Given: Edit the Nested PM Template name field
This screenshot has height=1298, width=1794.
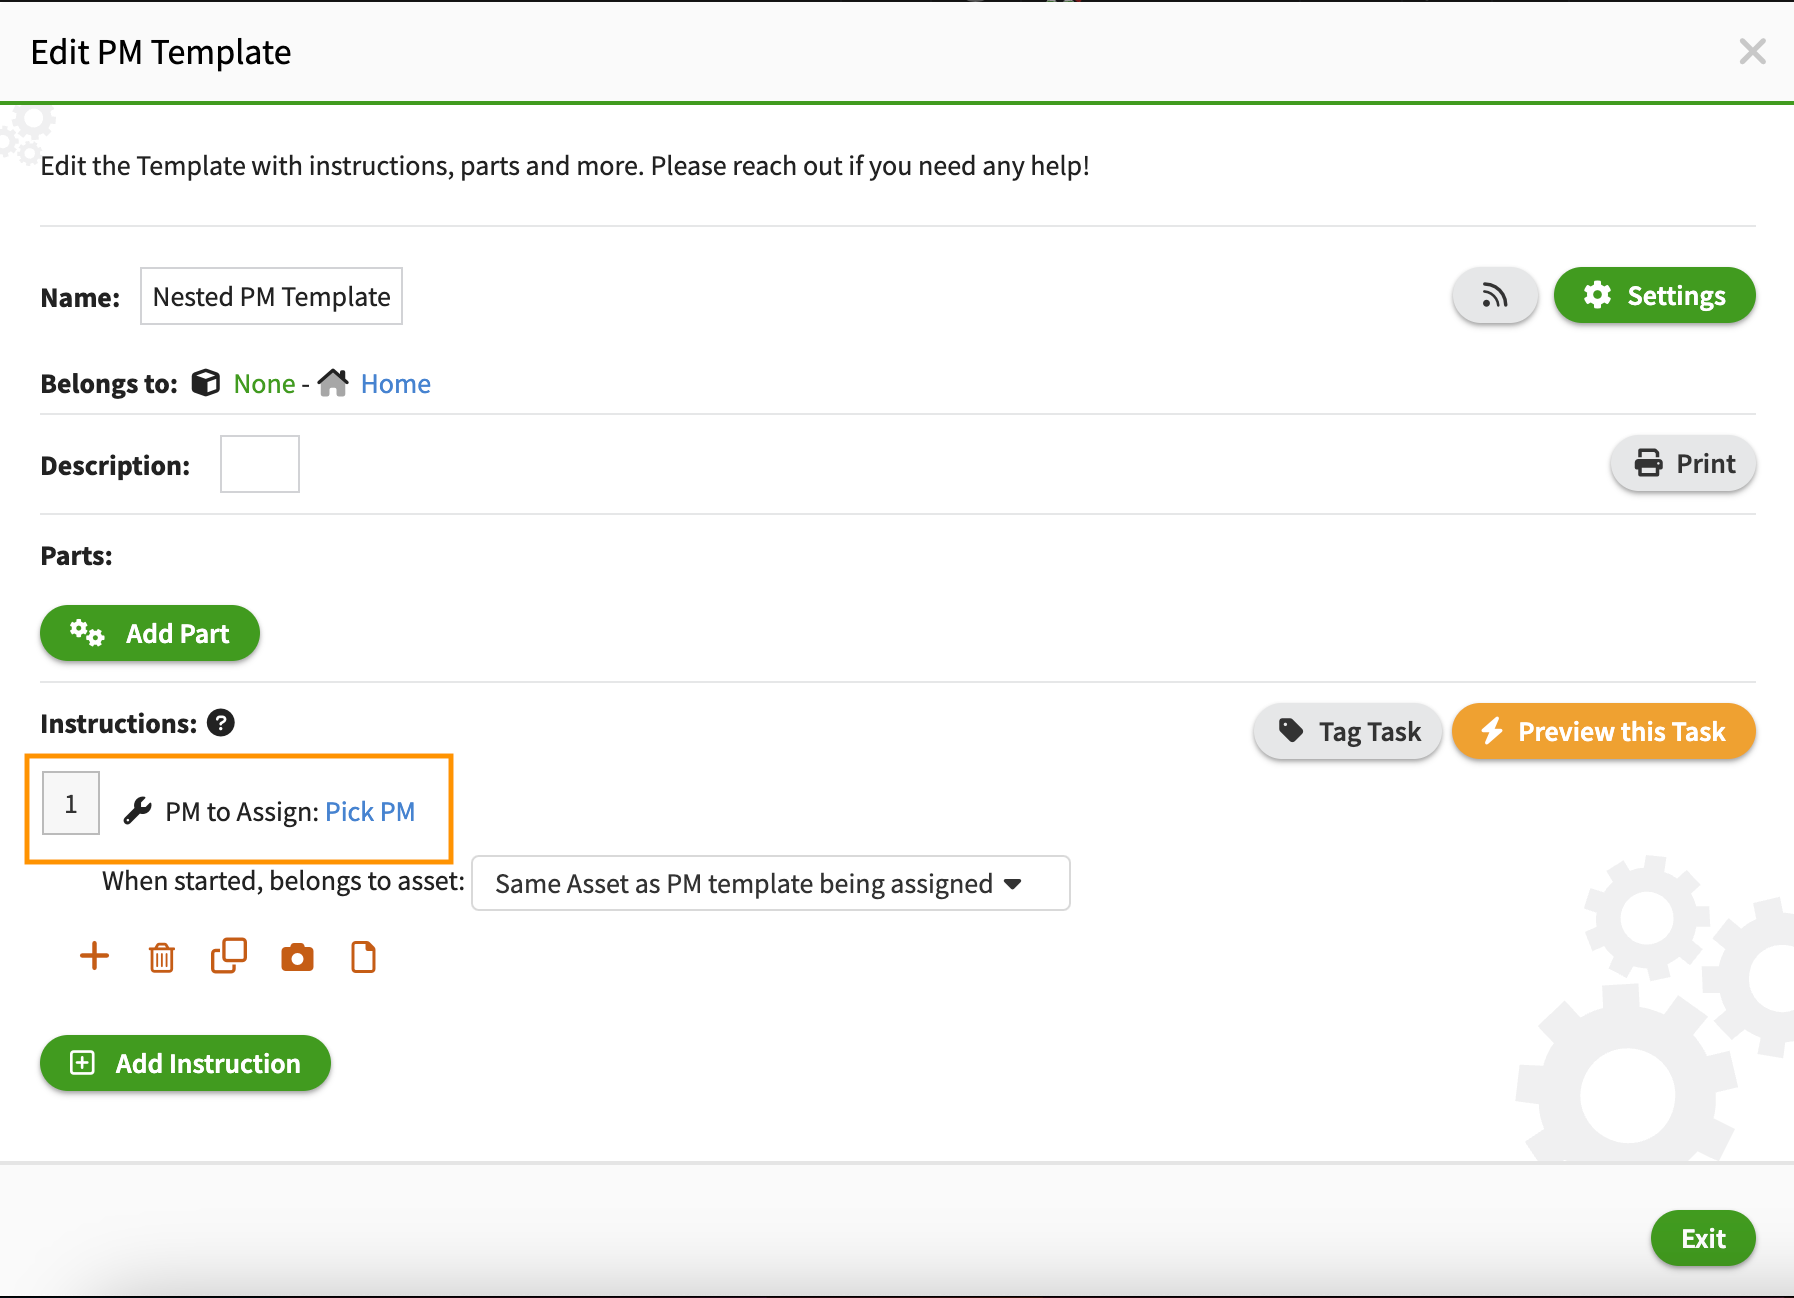Looking at the screenshot, I should coord(270,296).
